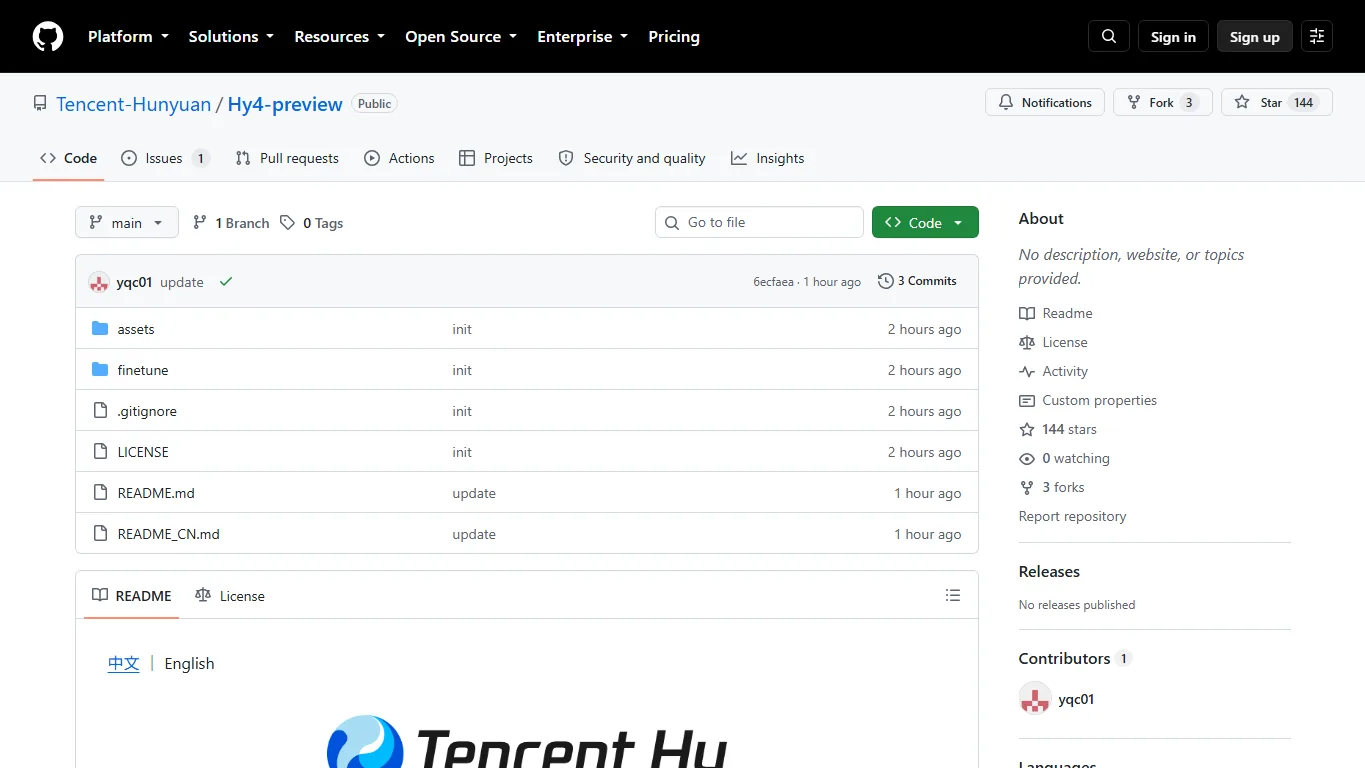This screenshot has height=768, width=1365.
Task: Open the Releases heading link
Action: tap(1049, 571)
